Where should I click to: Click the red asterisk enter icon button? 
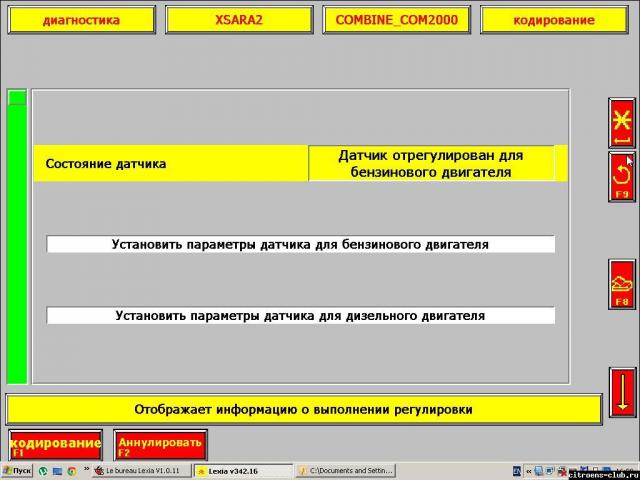coord(622,123)
